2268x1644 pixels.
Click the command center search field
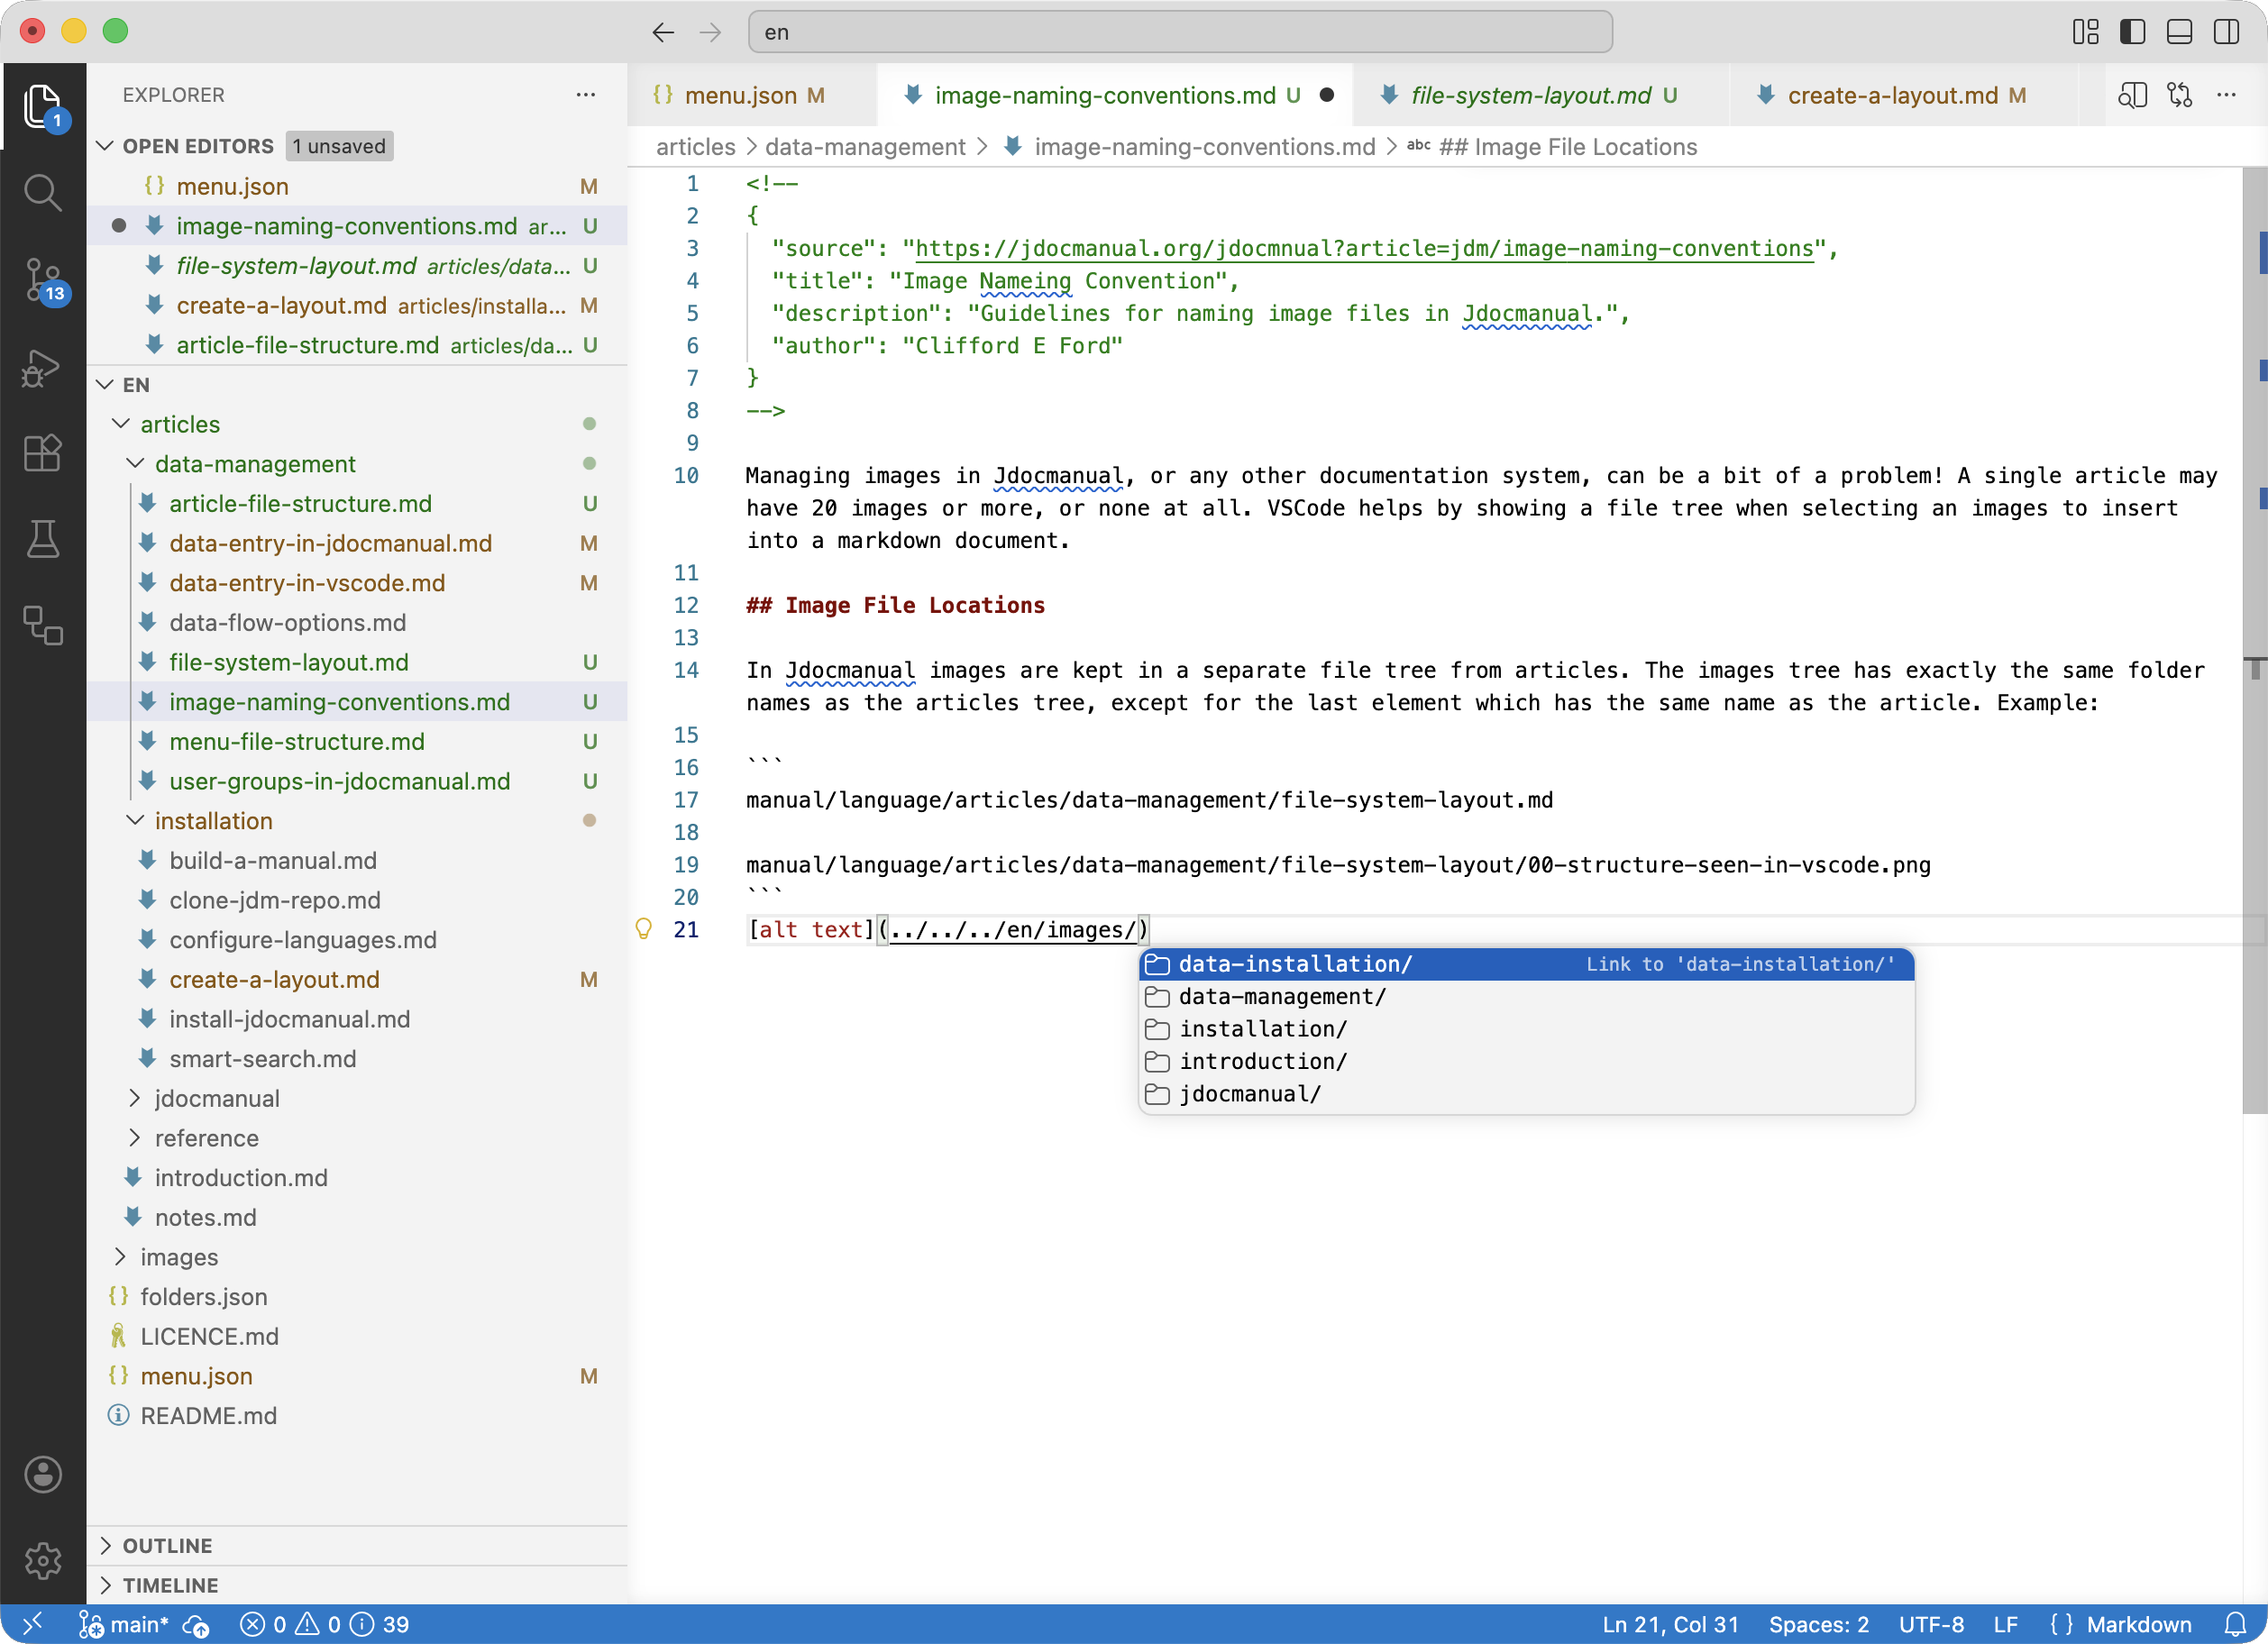(x=1180, y=32)
